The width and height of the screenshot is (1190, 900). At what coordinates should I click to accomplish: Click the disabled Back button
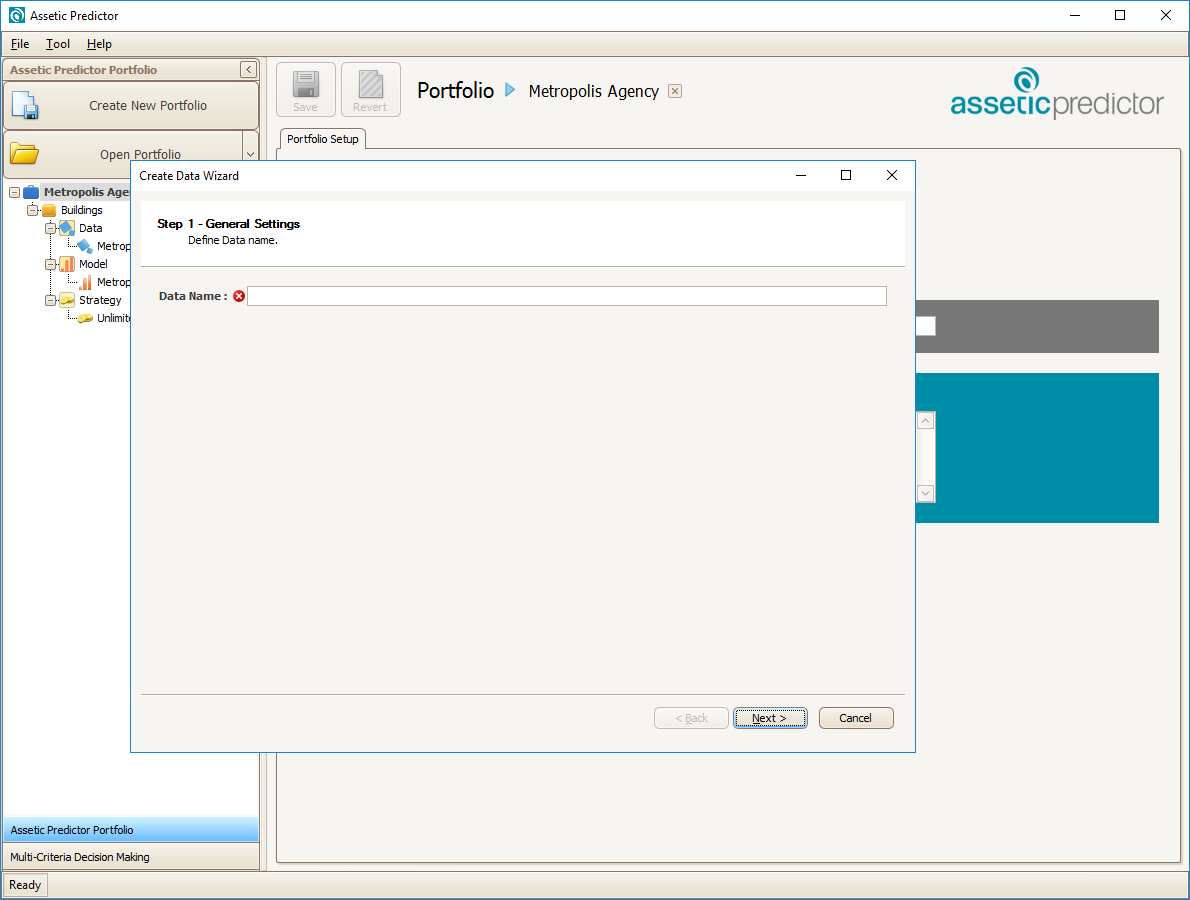coord(691,718)
